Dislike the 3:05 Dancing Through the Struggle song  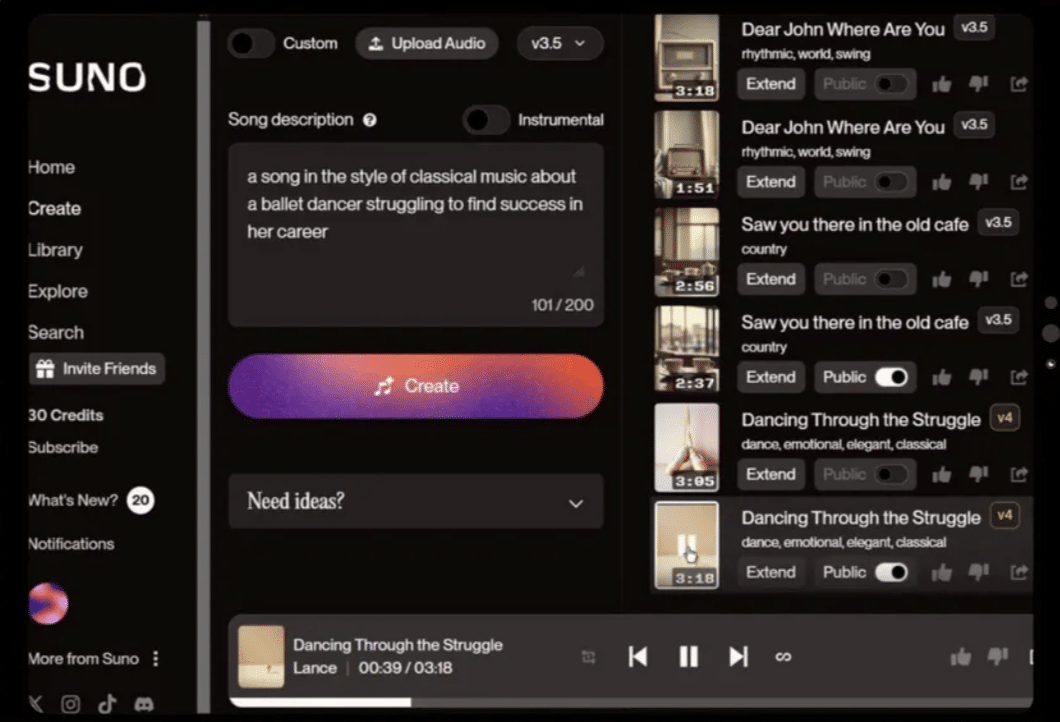click(x=978, y=475)
